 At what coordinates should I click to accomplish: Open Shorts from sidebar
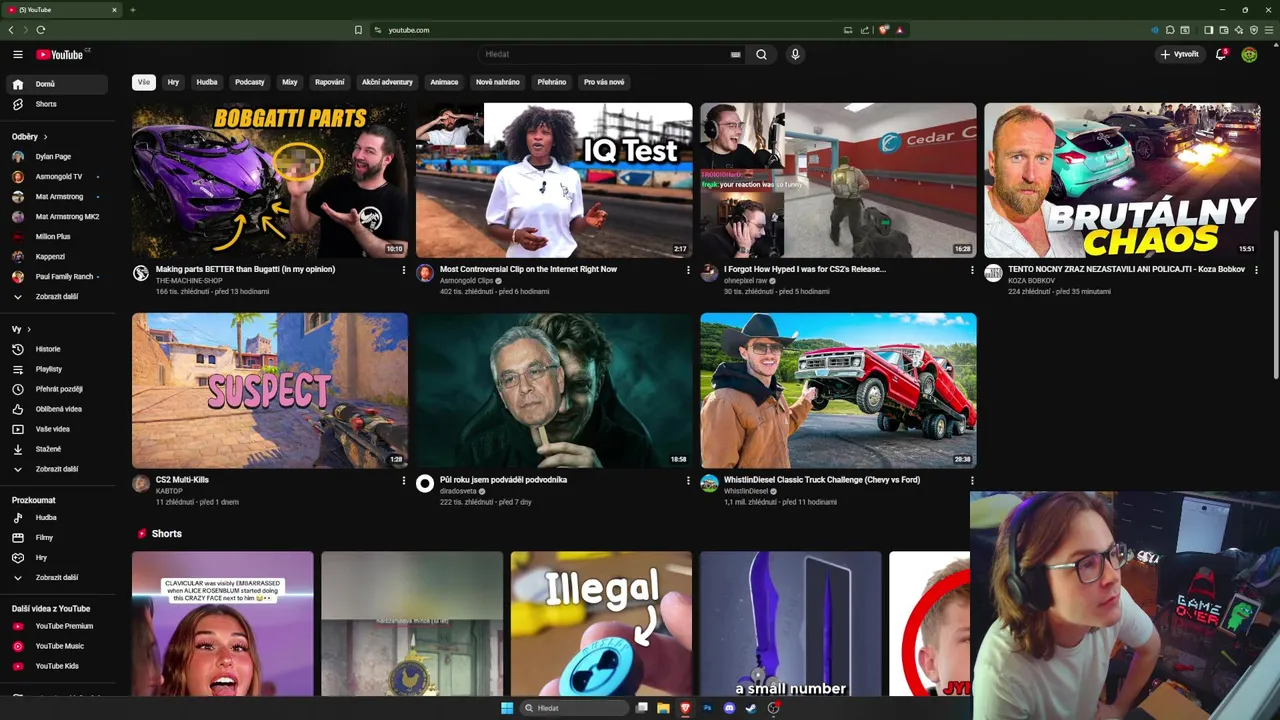pyautogui.click(x=56, y=104)
